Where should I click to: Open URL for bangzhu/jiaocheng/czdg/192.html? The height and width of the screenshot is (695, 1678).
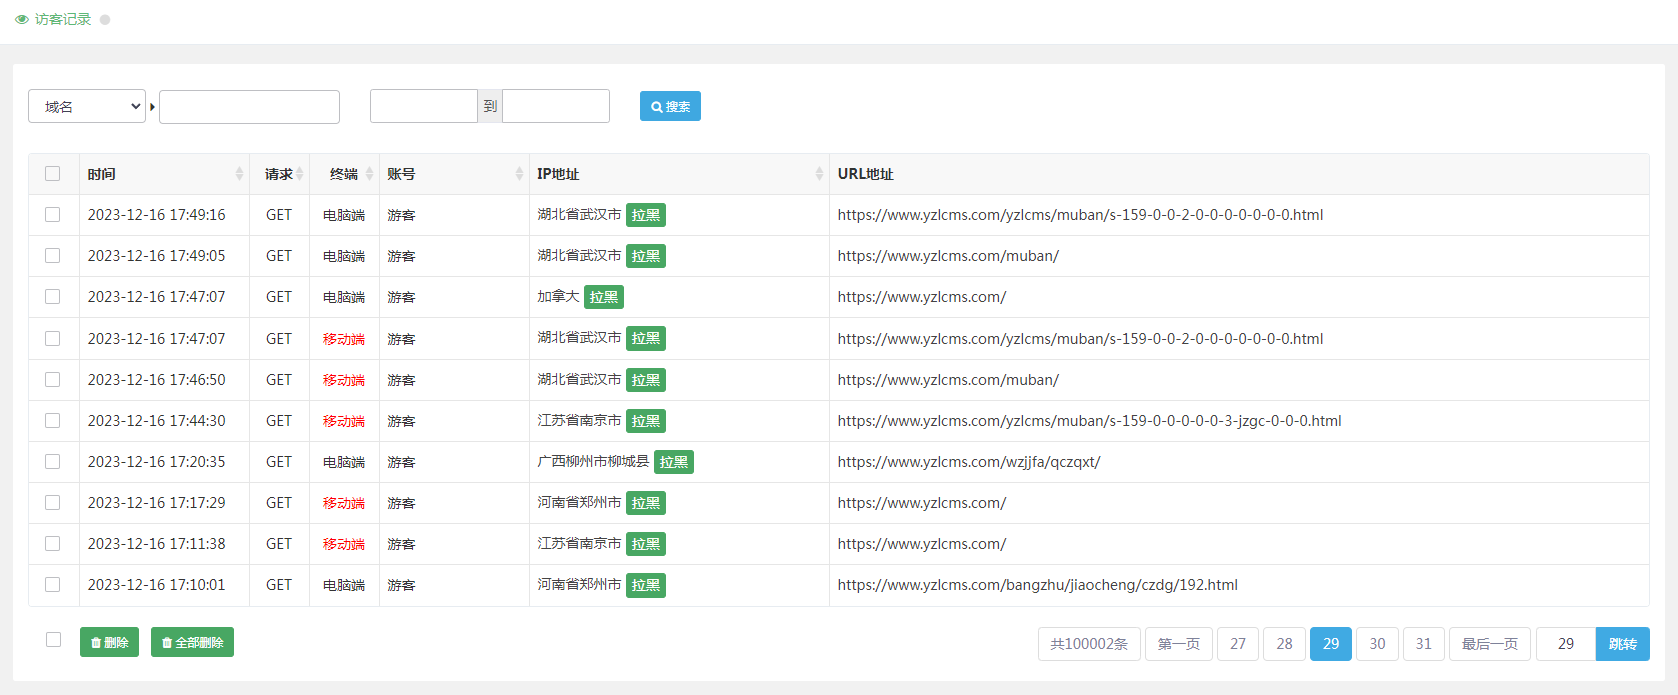pos(1037,585)
